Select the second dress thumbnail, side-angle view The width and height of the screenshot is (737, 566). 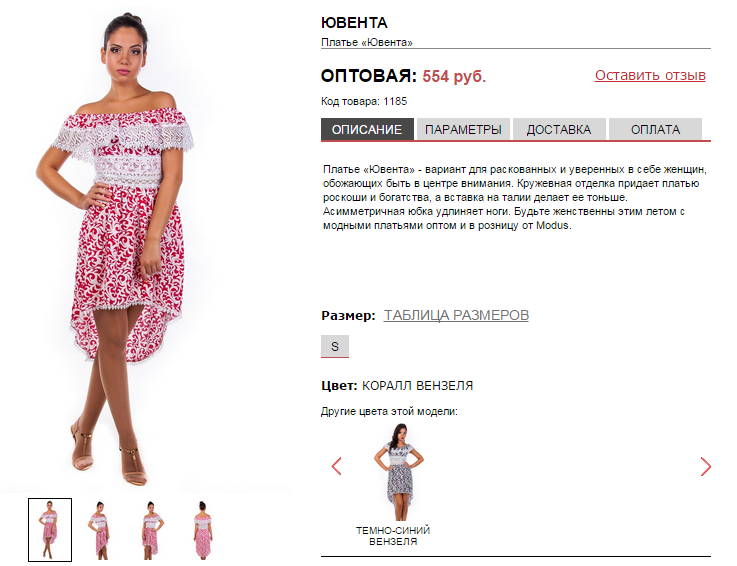(x=99, y=529)
